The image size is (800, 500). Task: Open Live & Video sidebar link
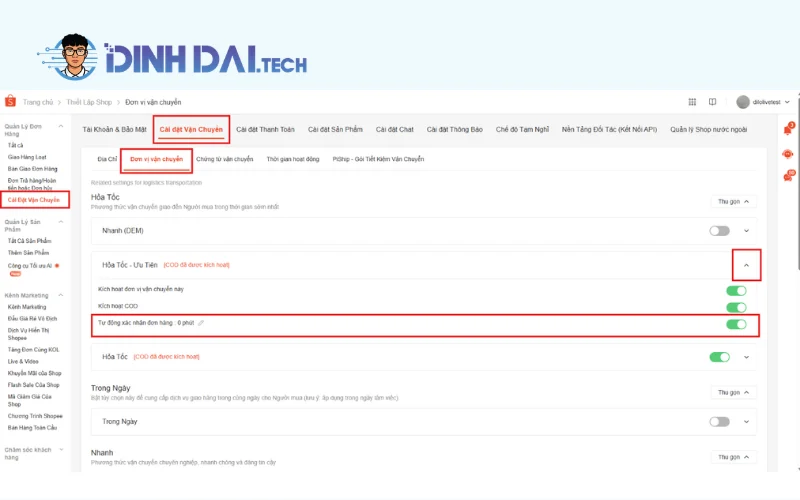(23, 362)
